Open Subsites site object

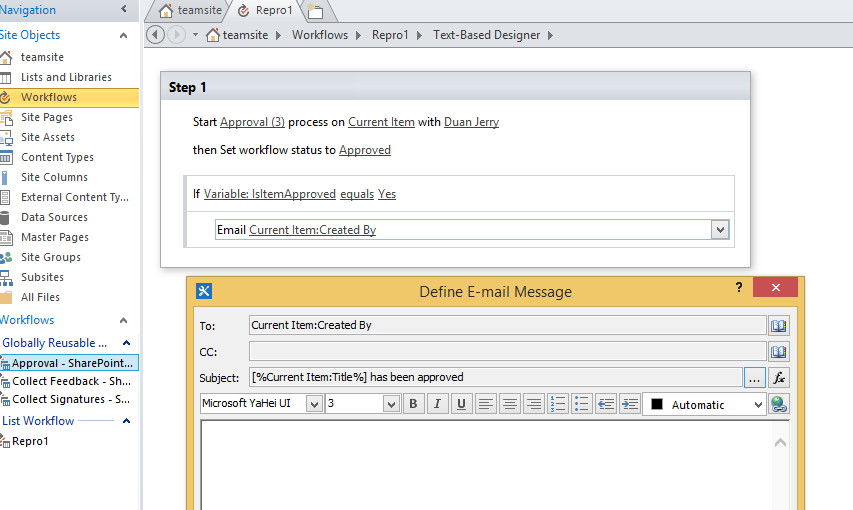tap(42, 277)
